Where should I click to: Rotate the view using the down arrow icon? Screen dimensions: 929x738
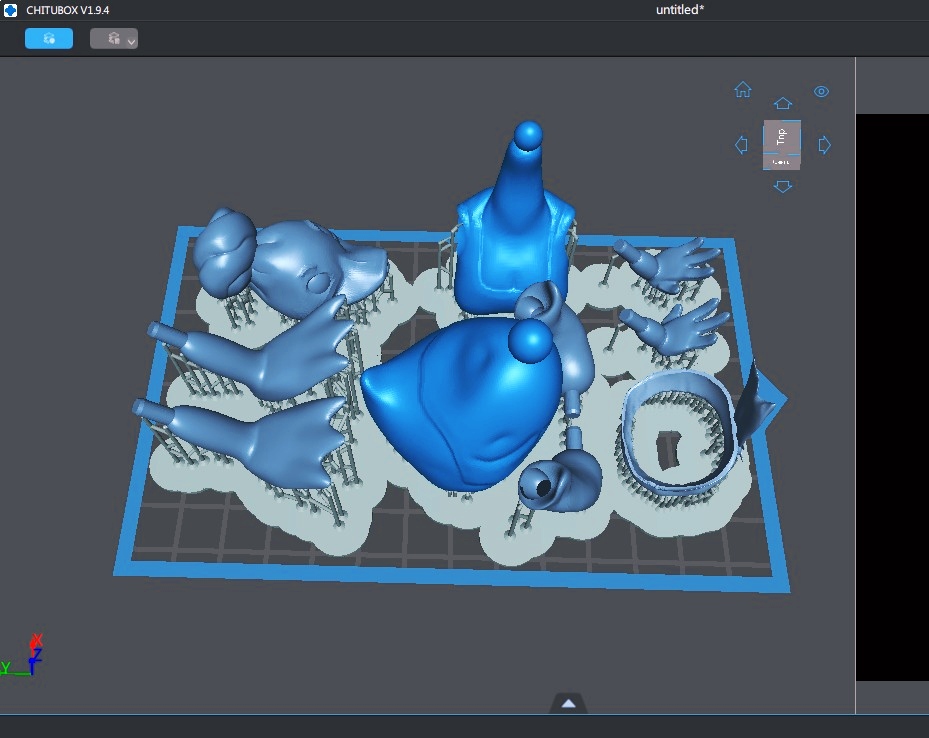[x=783, y=186]
